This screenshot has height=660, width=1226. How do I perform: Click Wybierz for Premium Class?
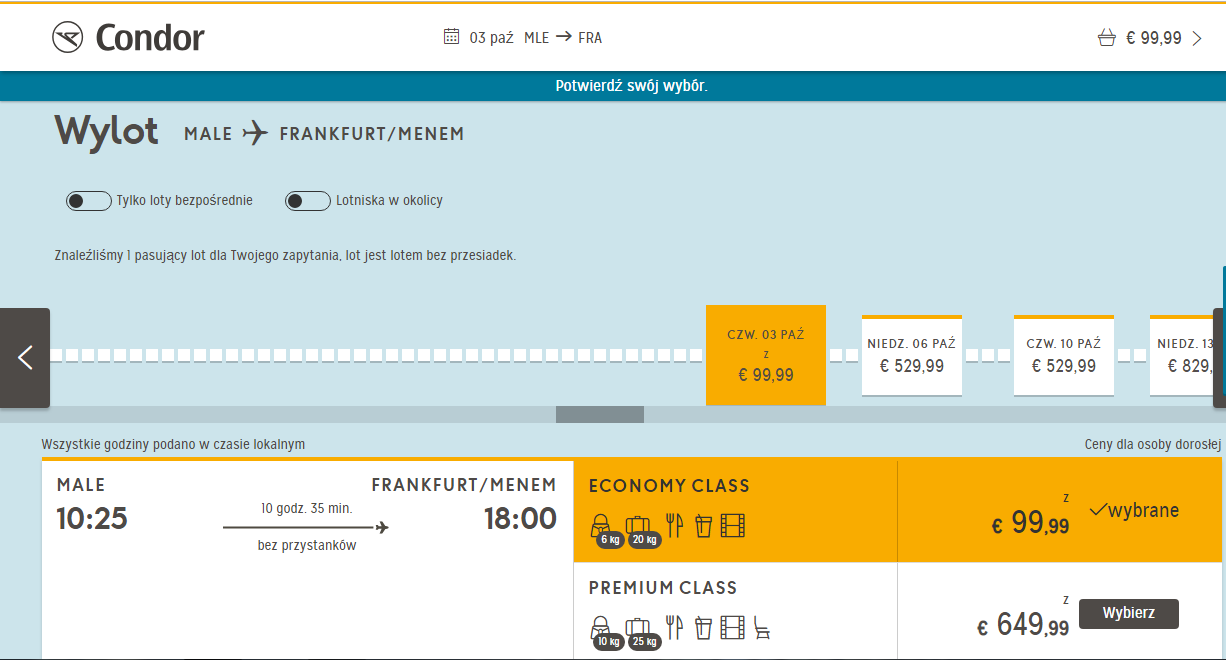click(1129, 613)
